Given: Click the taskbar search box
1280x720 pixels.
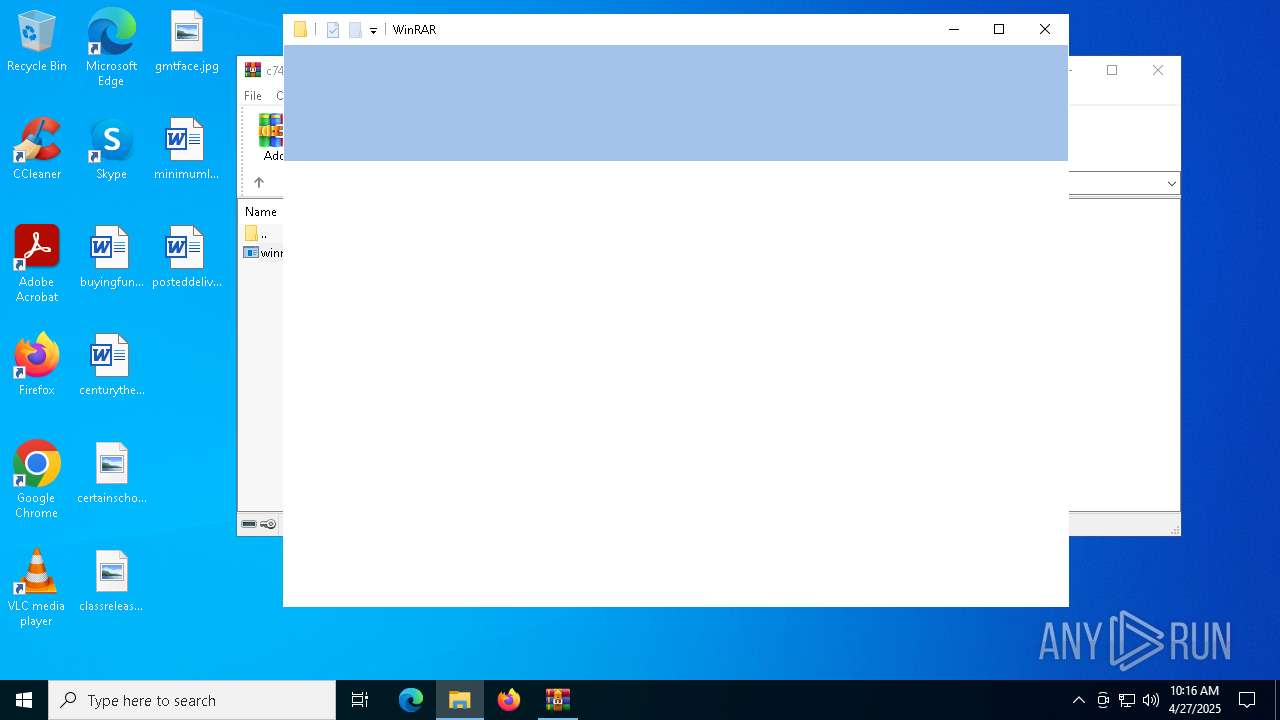Looking at the screenshot, I should (192, 700).
